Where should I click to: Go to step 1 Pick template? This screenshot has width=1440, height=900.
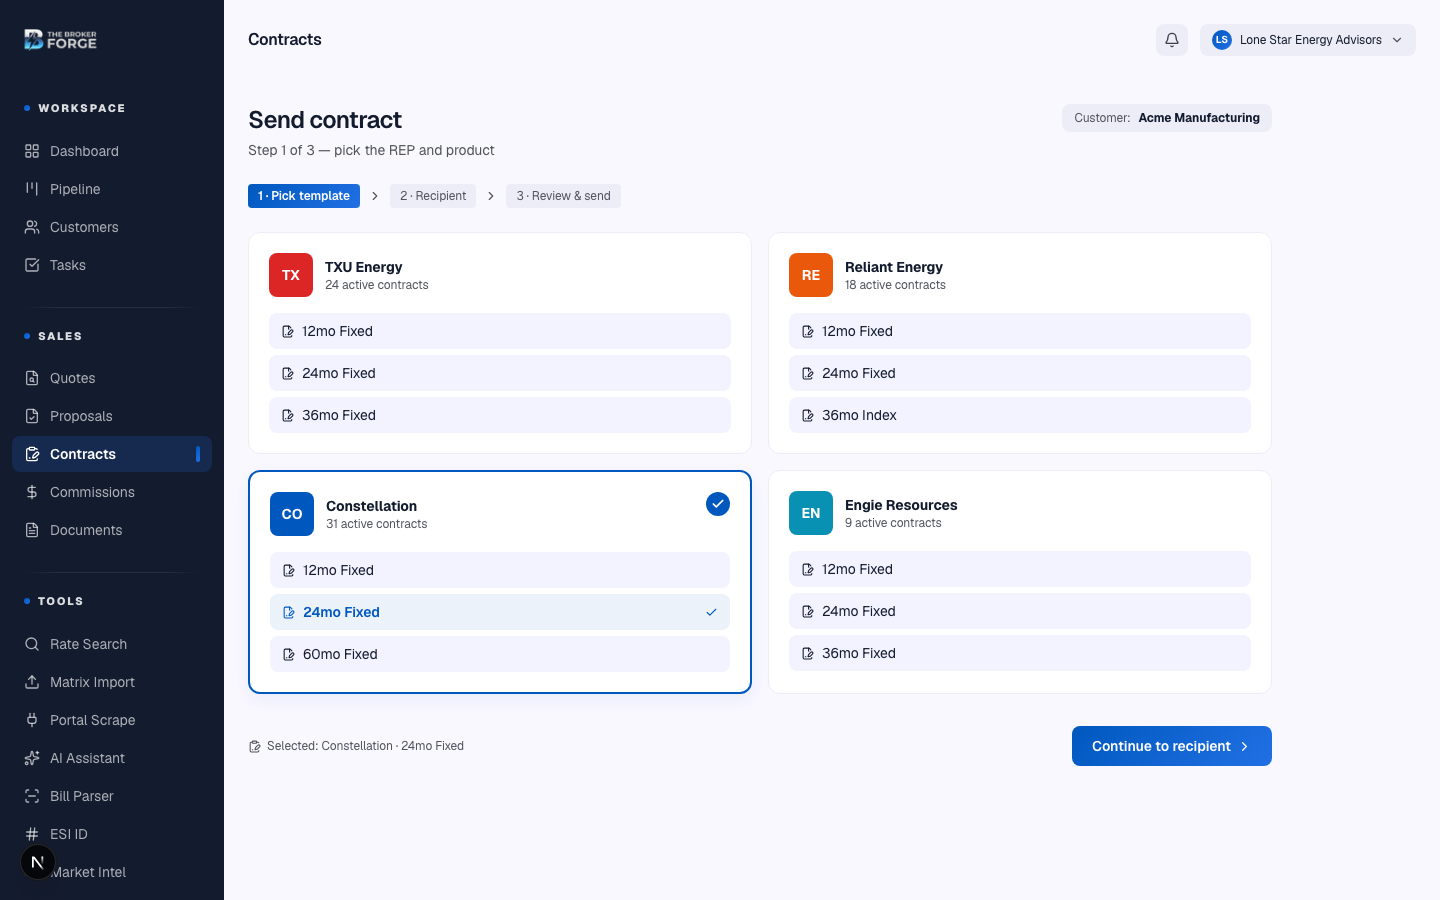coord(304,196)
